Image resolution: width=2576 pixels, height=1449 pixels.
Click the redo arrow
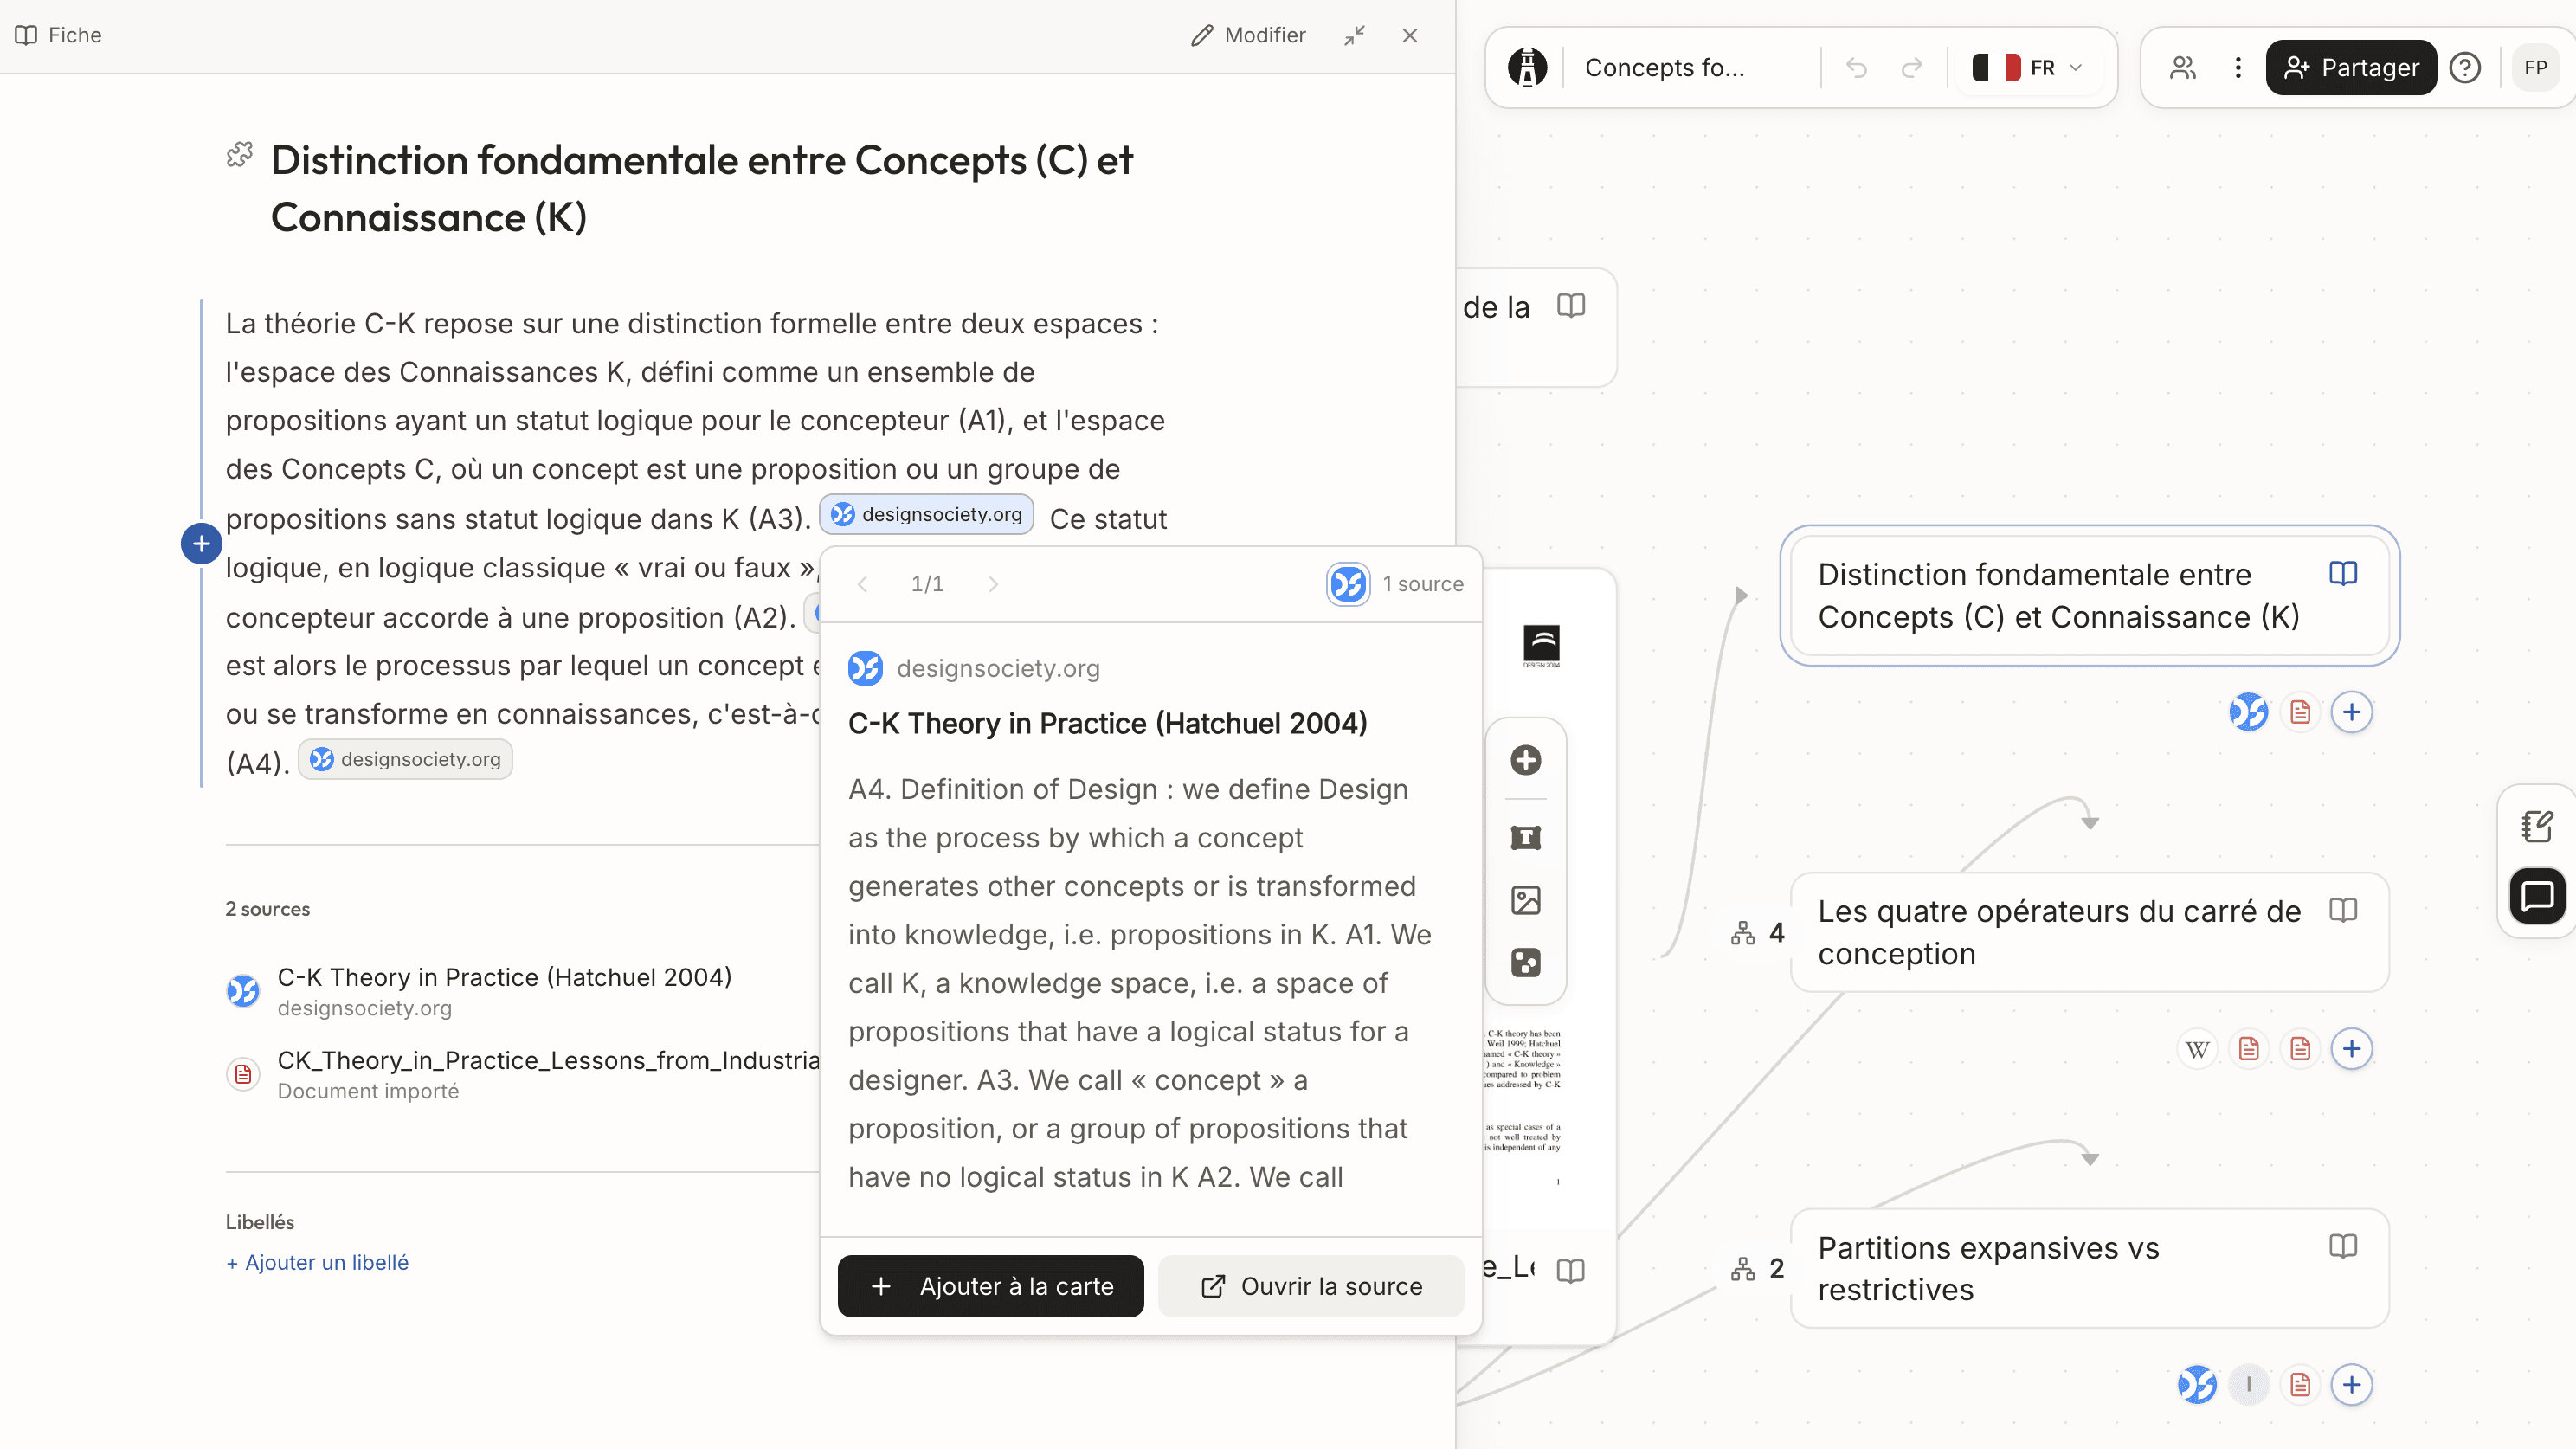pos(1912,67)
